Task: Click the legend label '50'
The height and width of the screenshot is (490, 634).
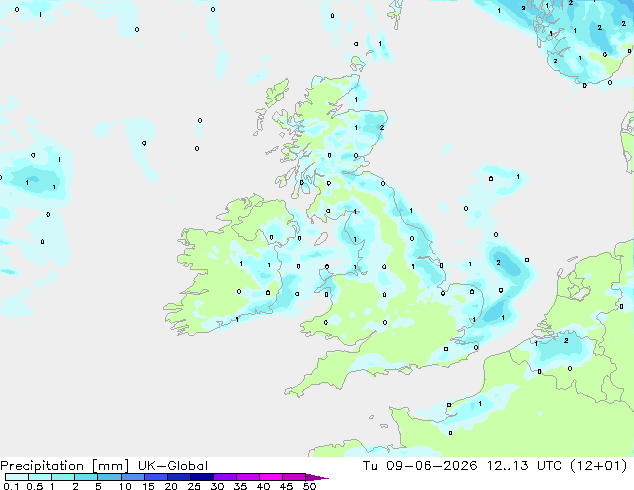Action: pos(309,486)
